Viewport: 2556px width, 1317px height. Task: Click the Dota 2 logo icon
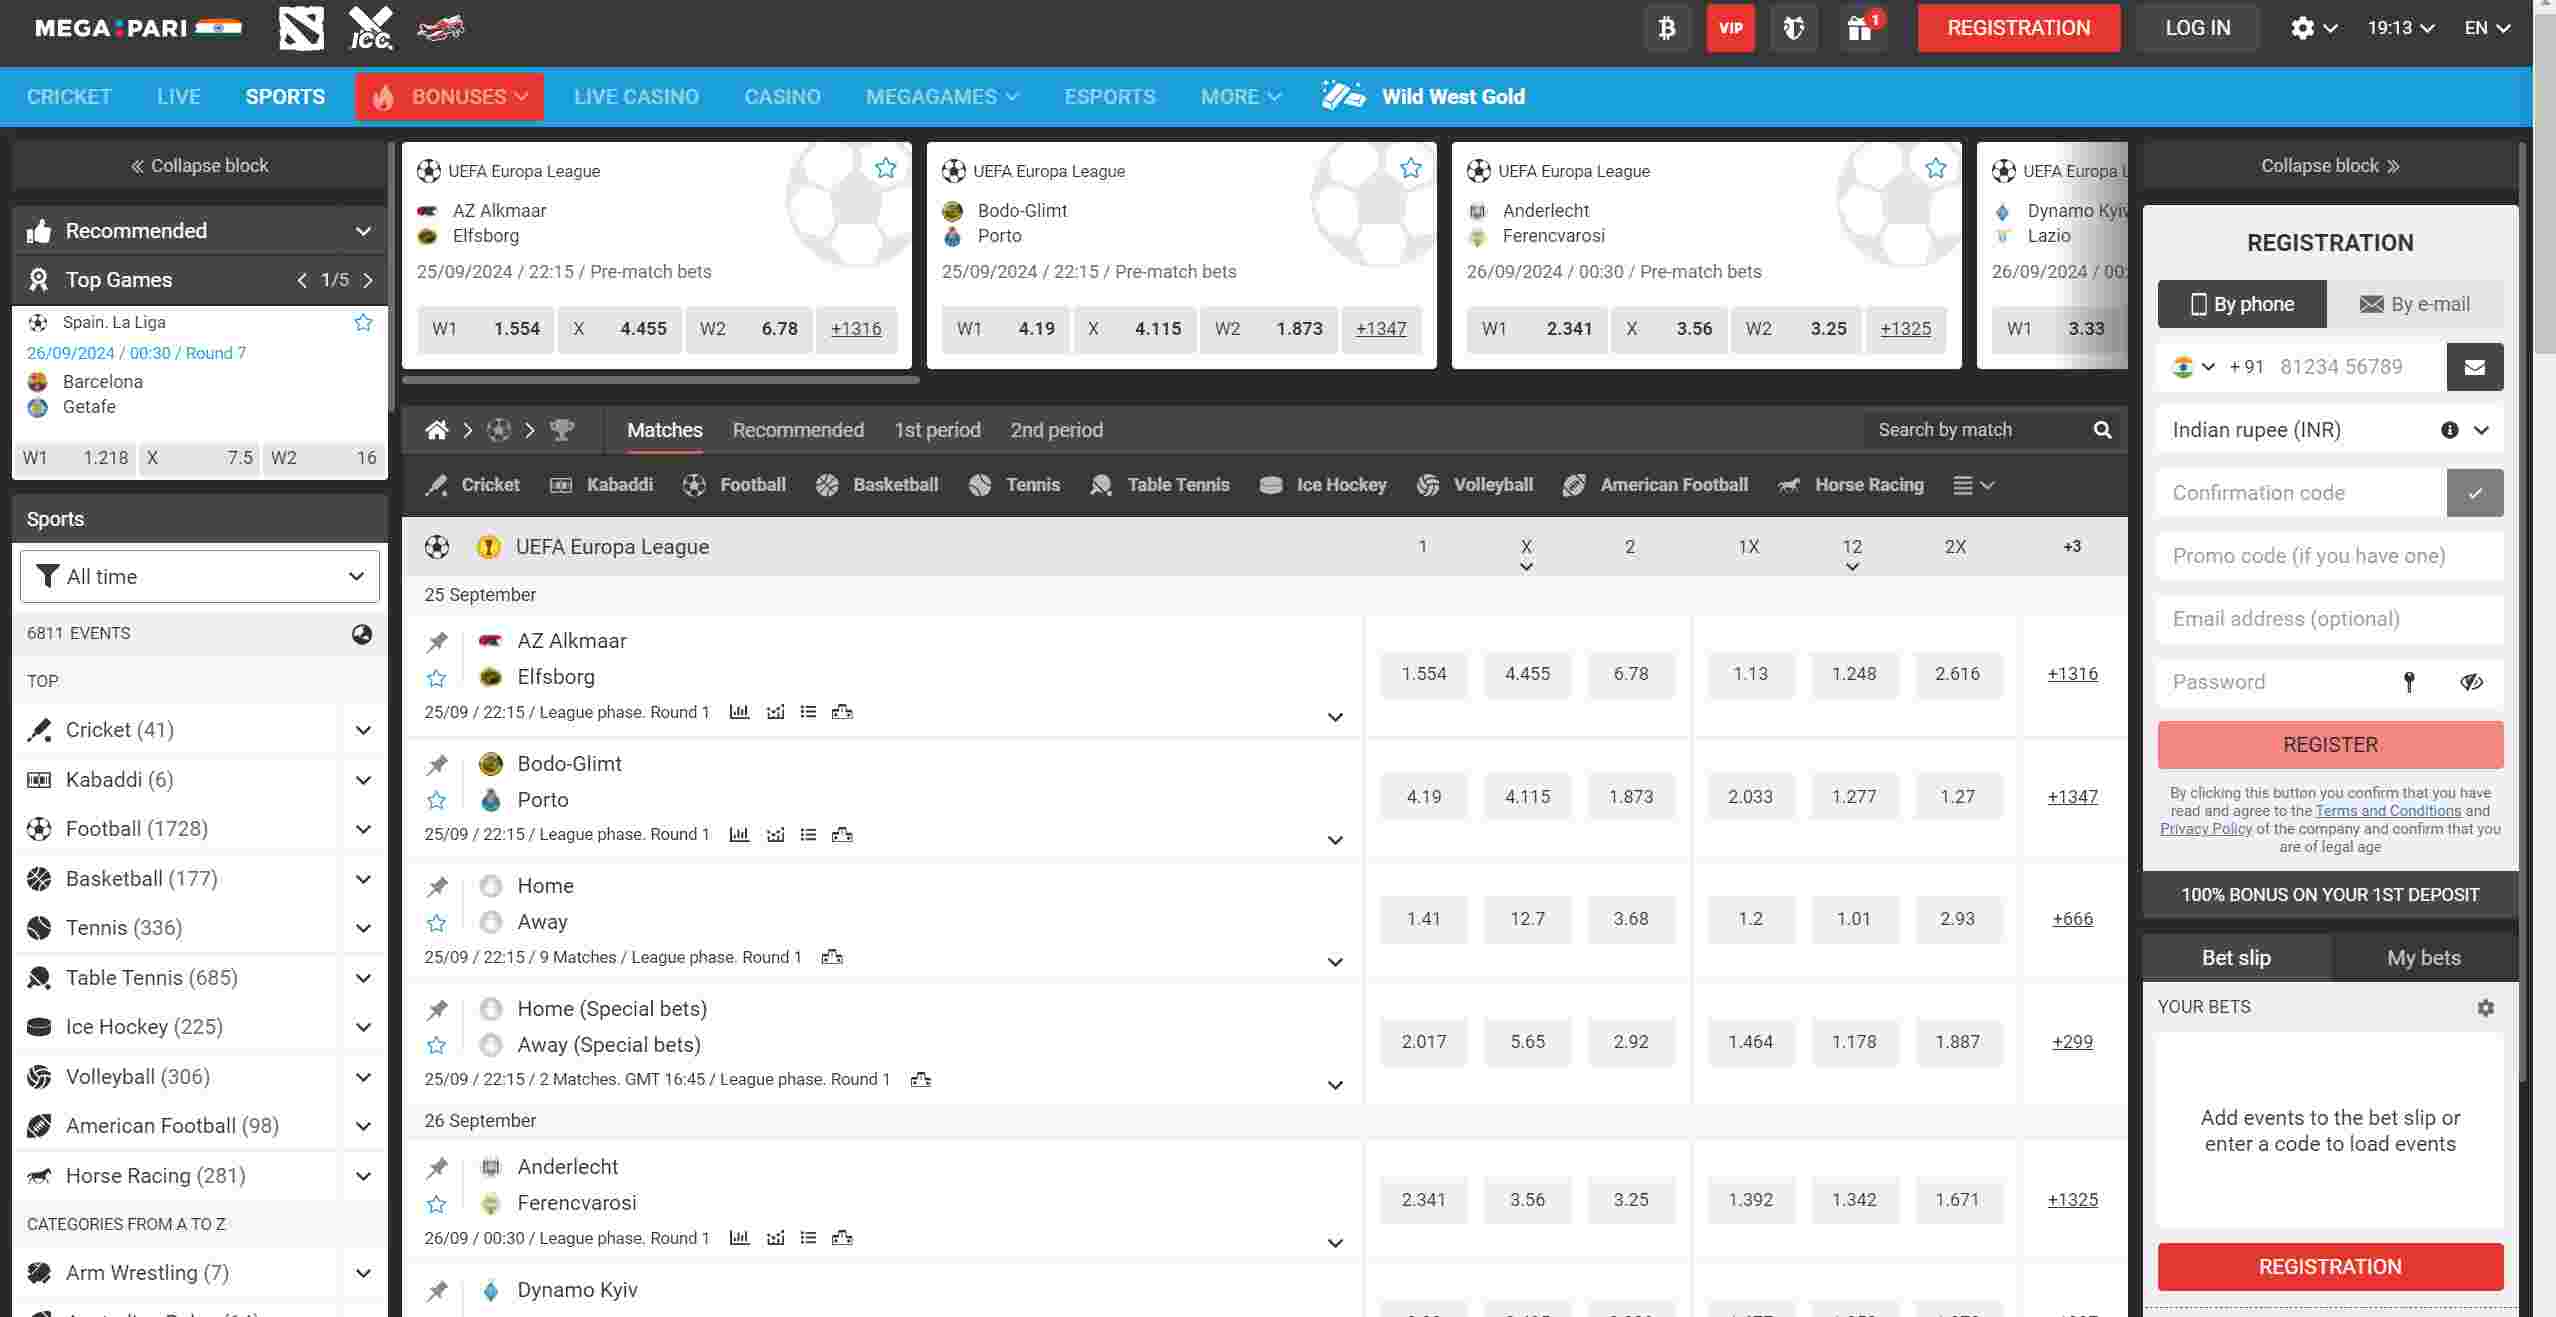[301, 28]
